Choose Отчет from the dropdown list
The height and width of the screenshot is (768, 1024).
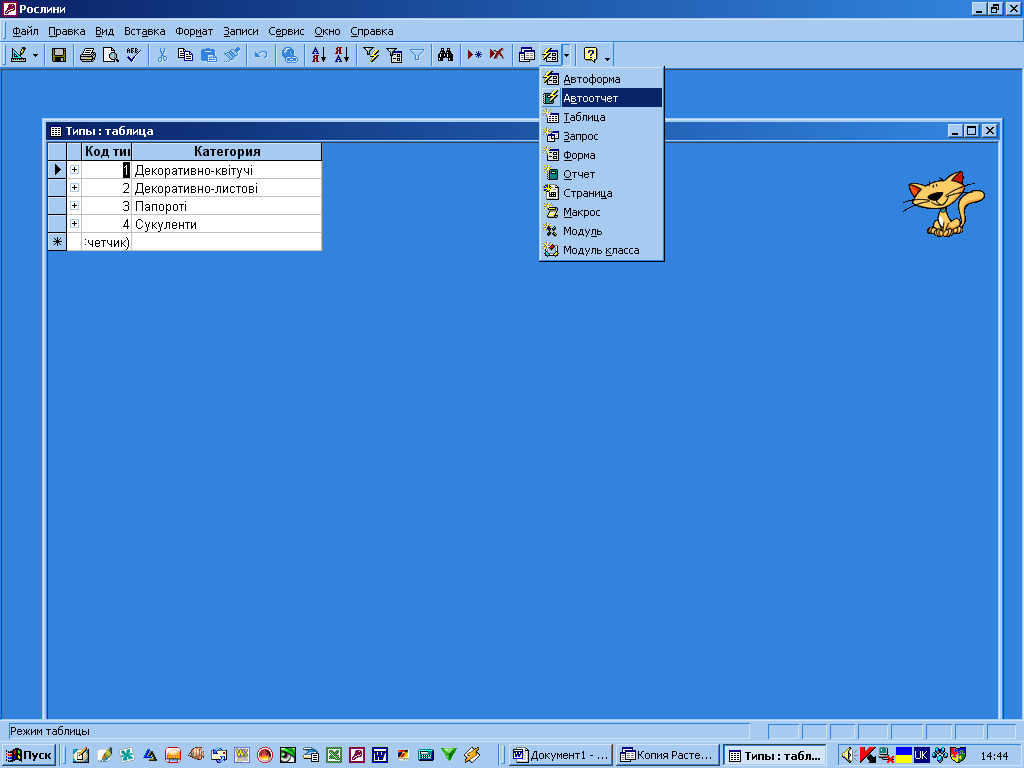[601, 174]
